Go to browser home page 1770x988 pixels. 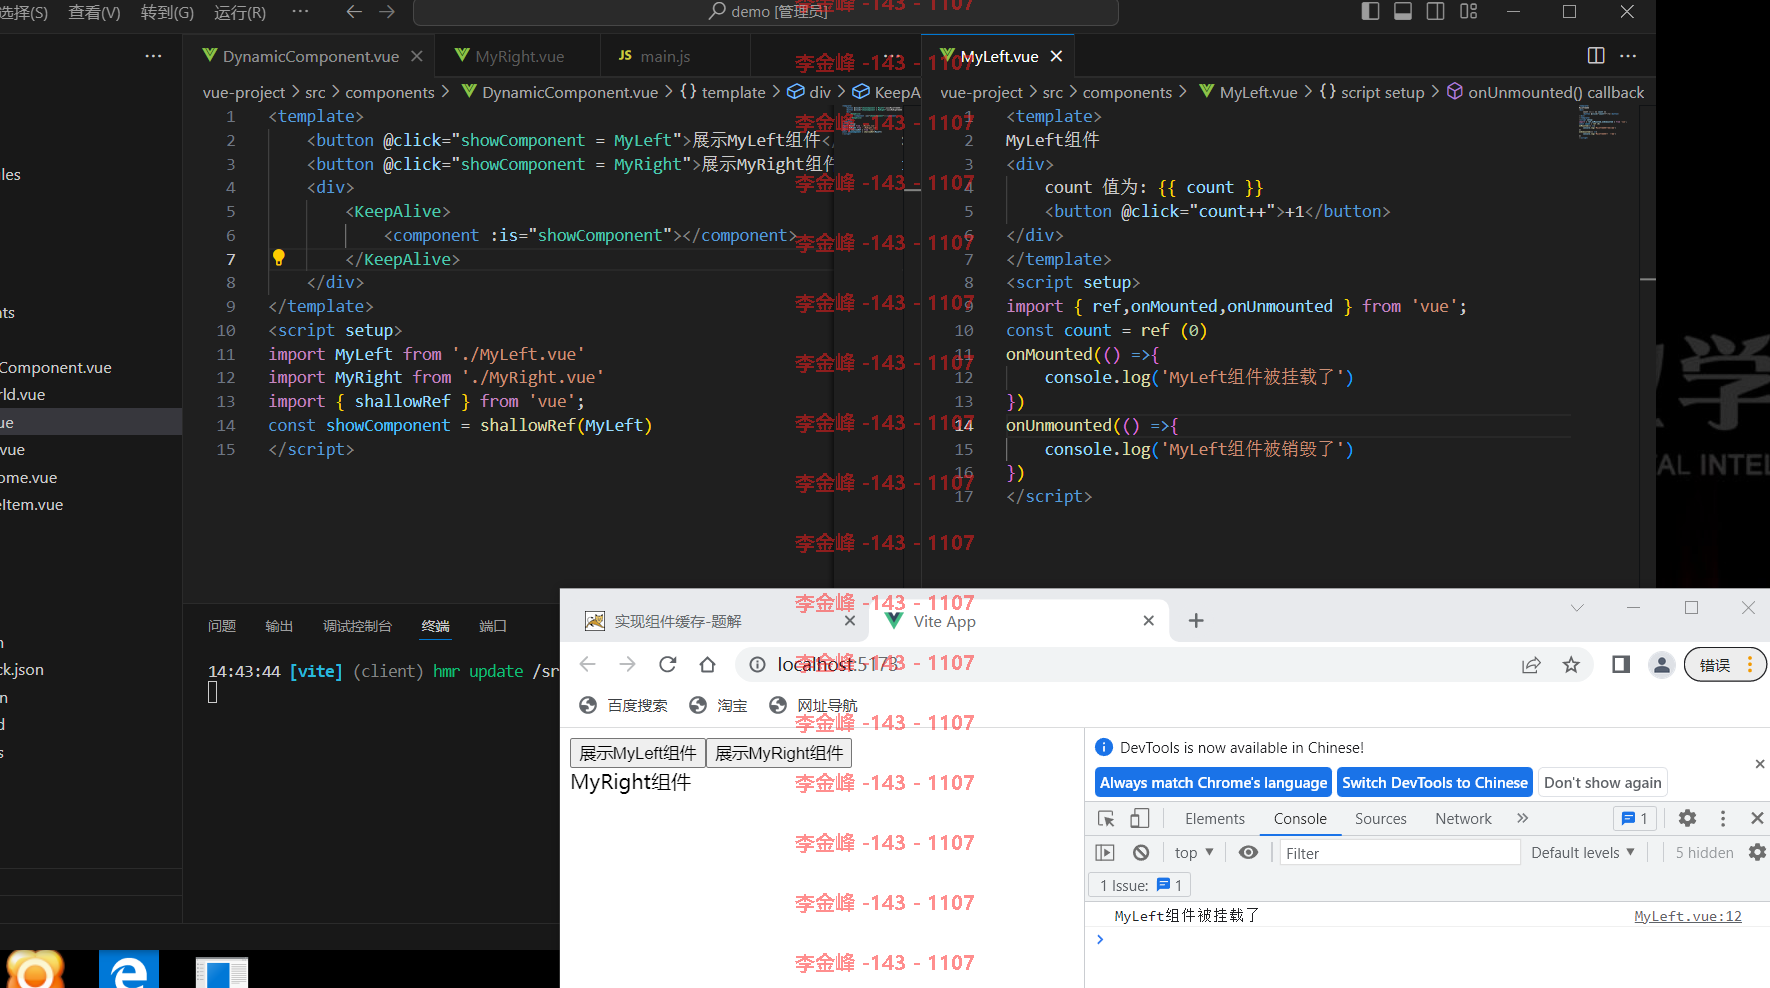[x=707, y=664]
